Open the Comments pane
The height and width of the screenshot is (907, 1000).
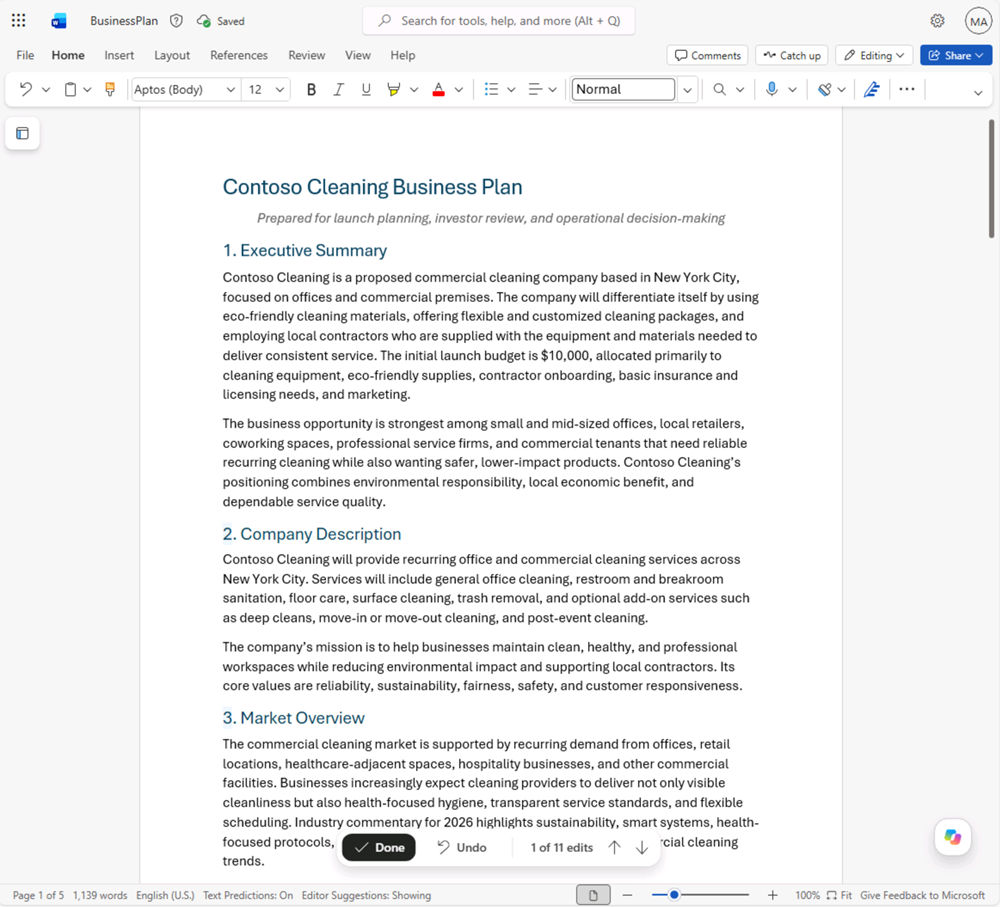(x=708, y=55)
